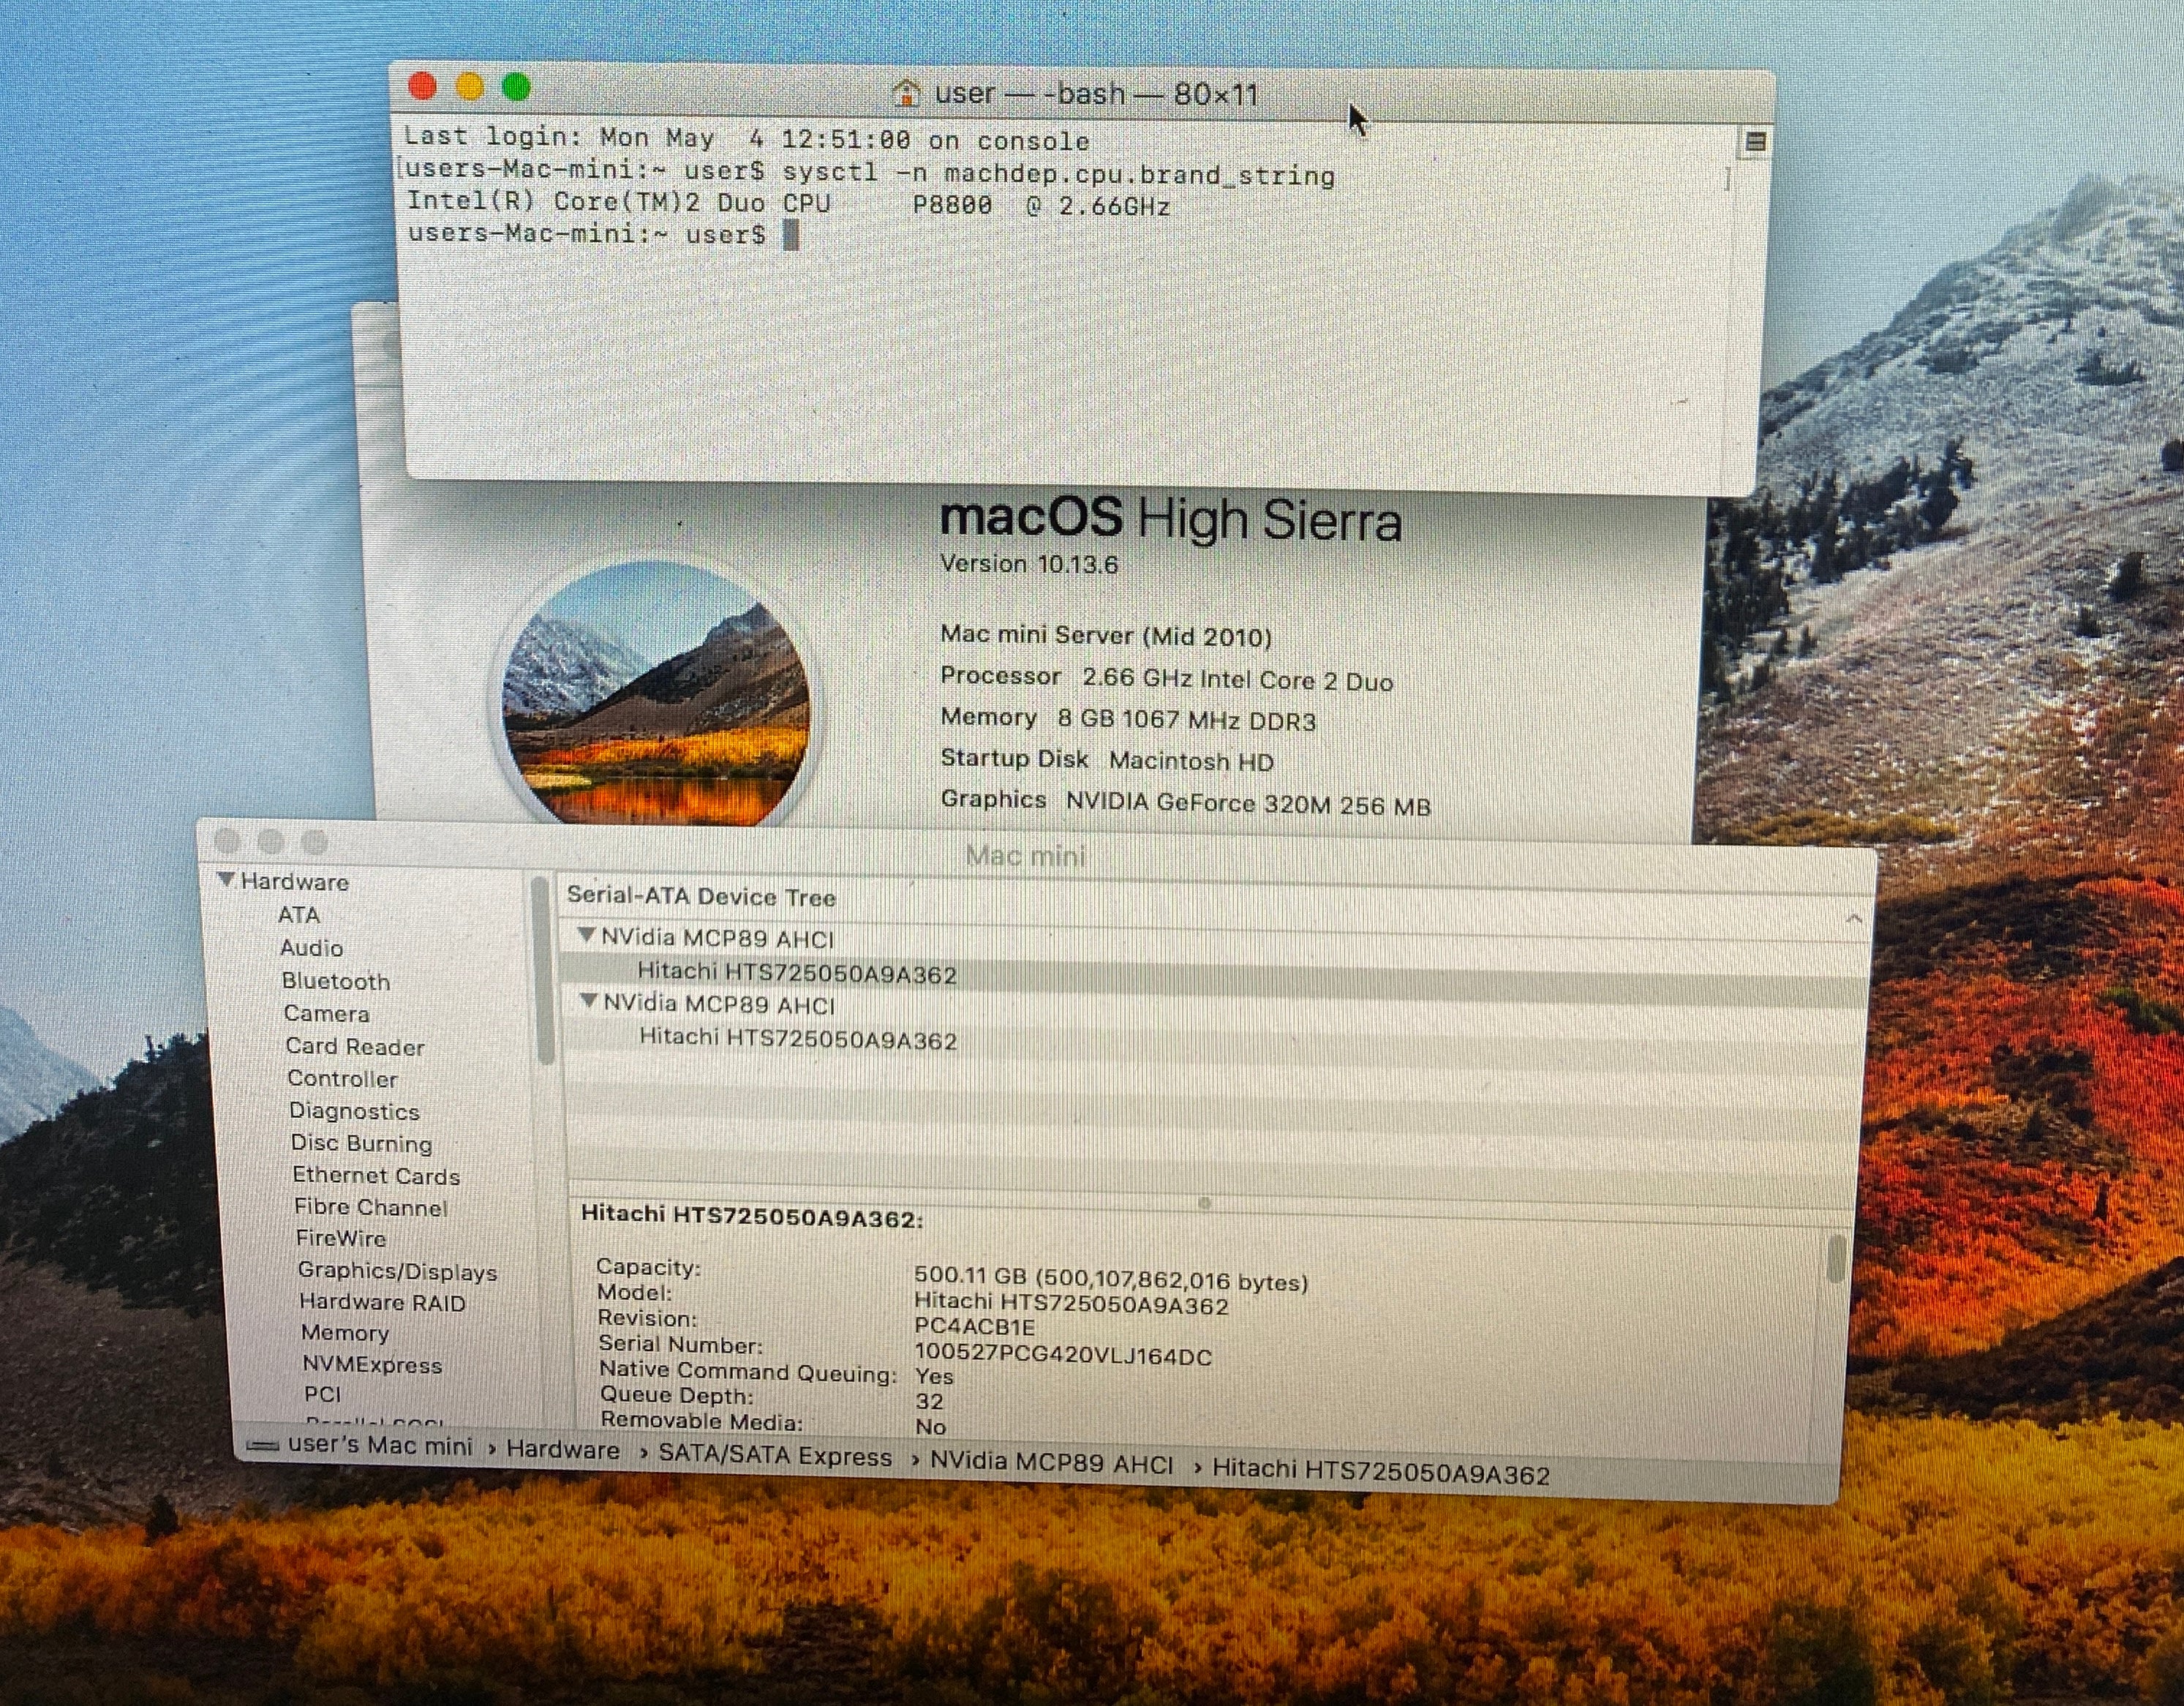2184x1706 pixels.
Task: Click the Startup Disk "Macintosh HD" value
Action: pos(1192,762)
